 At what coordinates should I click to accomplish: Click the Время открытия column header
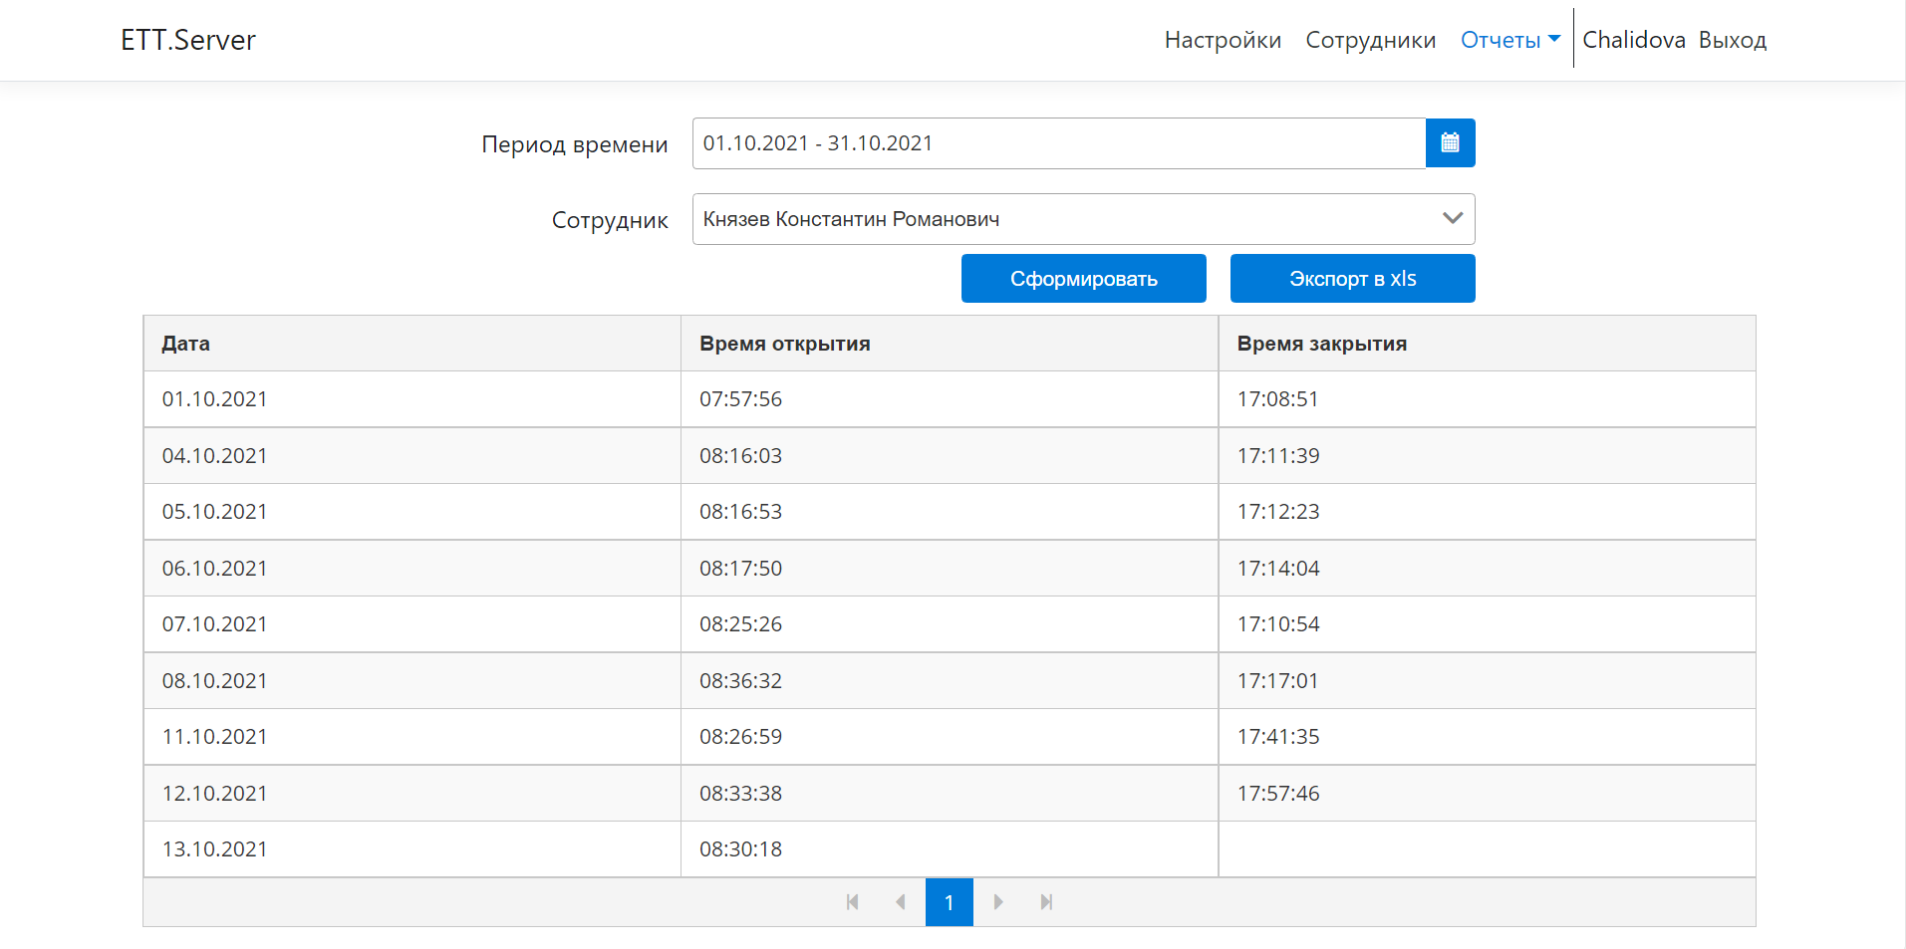784,344
